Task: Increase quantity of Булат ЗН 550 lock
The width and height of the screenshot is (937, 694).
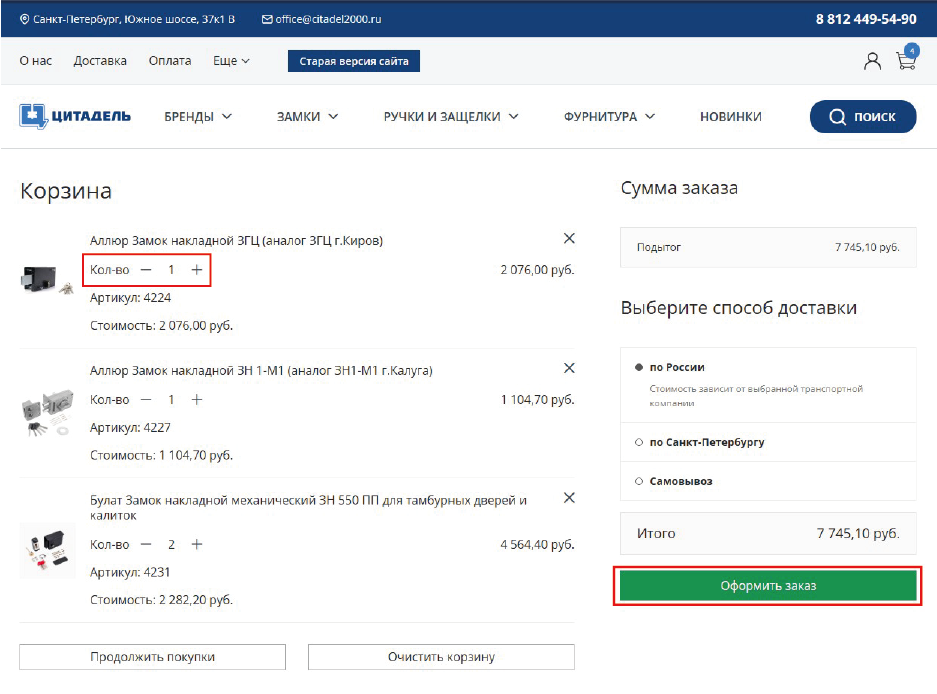Action: [197, 544]
